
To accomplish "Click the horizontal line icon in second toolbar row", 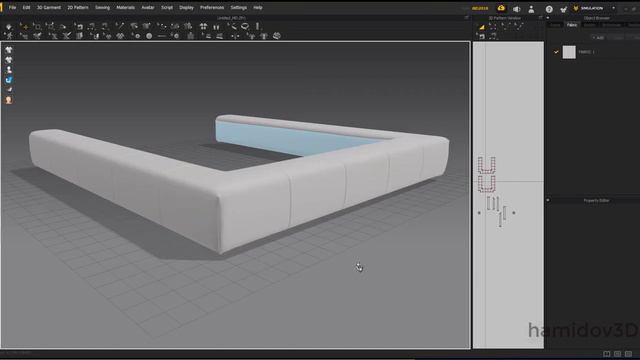I will tap(162, 36).
